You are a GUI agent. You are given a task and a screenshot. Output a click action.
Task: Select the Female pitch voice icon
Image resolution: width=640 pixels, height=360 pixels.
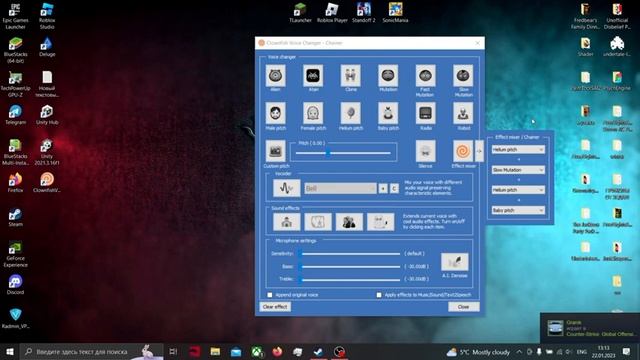[x=313, y=113]
